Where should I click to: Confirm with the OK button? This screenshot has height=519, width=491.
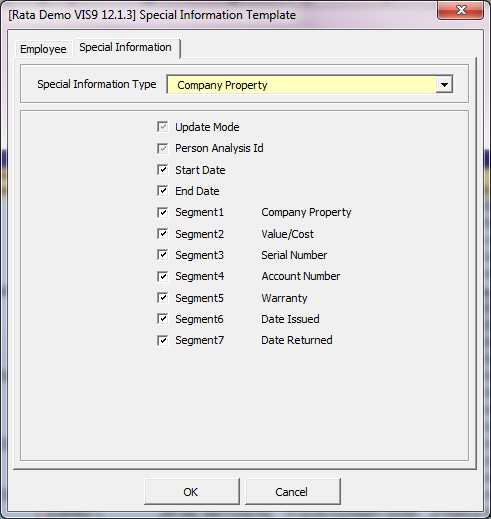click(x=192, y=491)
